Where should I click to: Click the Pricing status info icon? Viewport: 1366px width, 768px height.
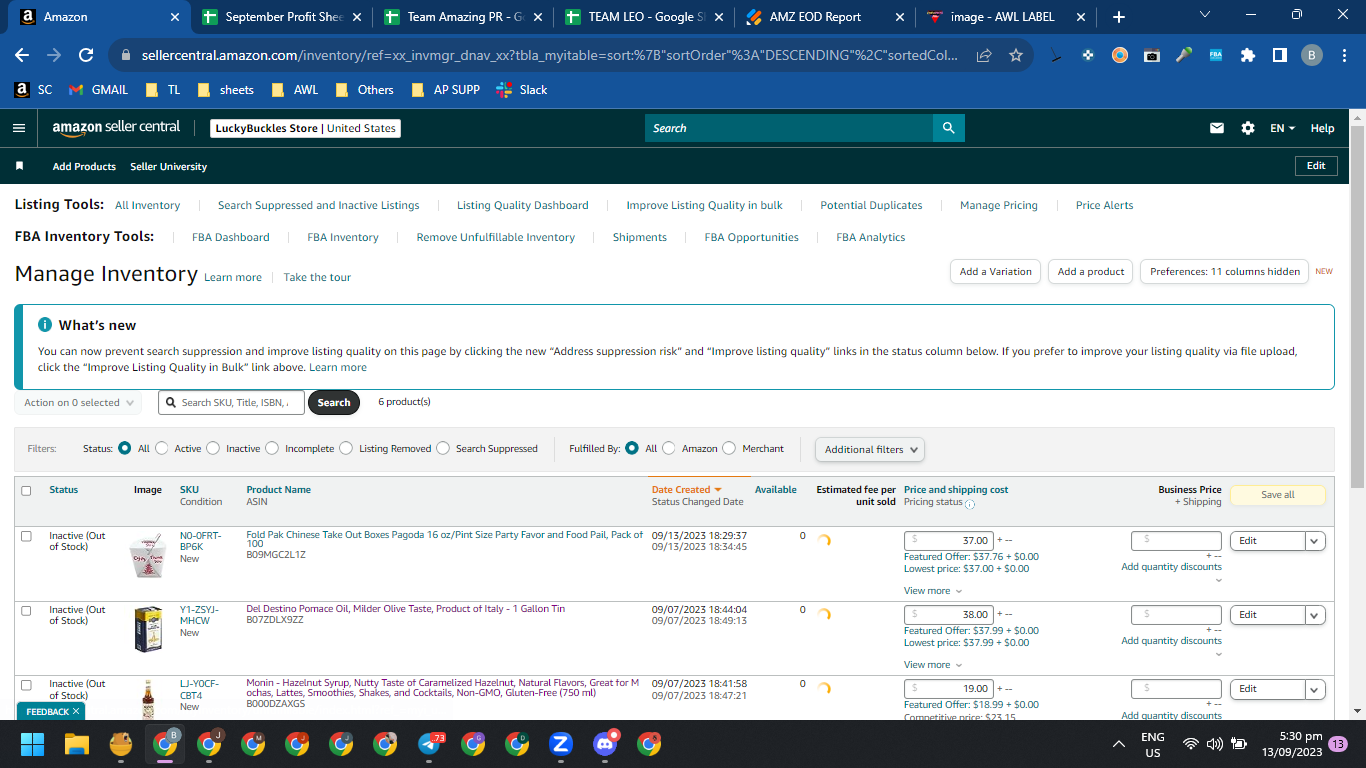click(x=970, y=504)
